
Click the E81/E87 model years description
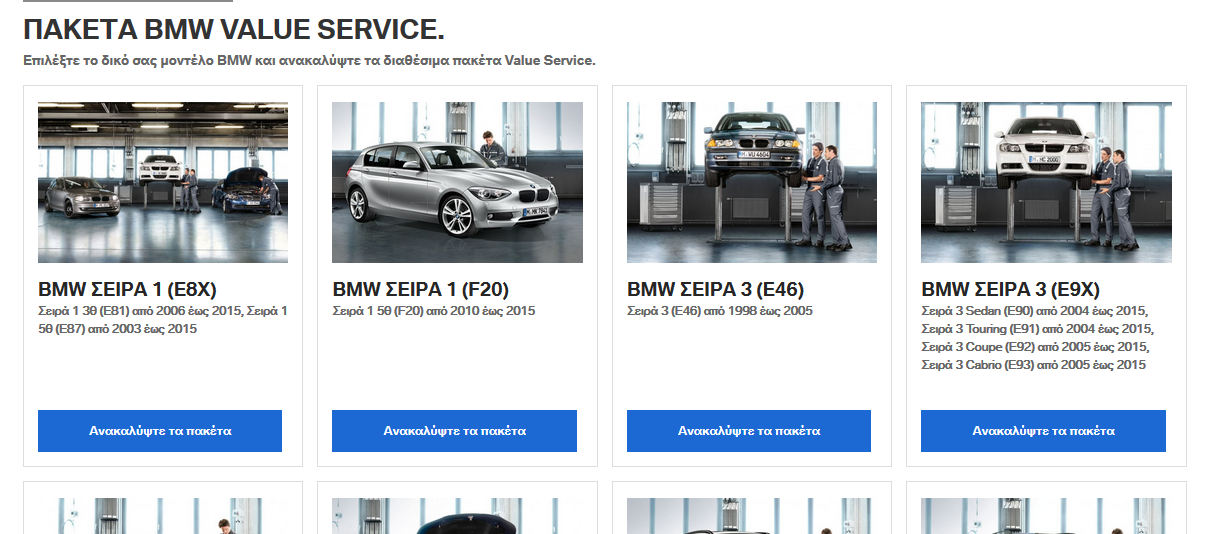pos(163,320)
